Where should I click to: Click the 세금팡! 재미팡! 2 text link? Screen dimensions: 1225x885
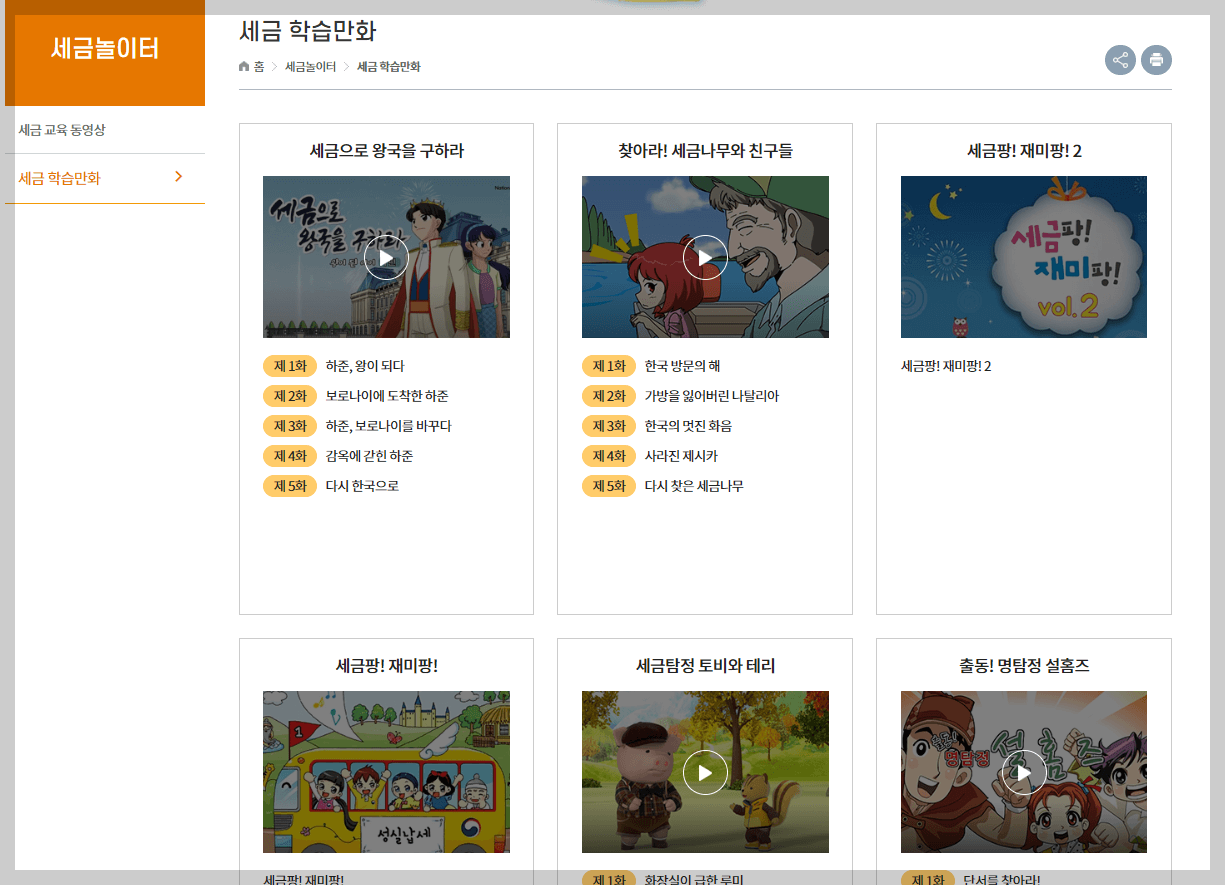coord(946,366)
